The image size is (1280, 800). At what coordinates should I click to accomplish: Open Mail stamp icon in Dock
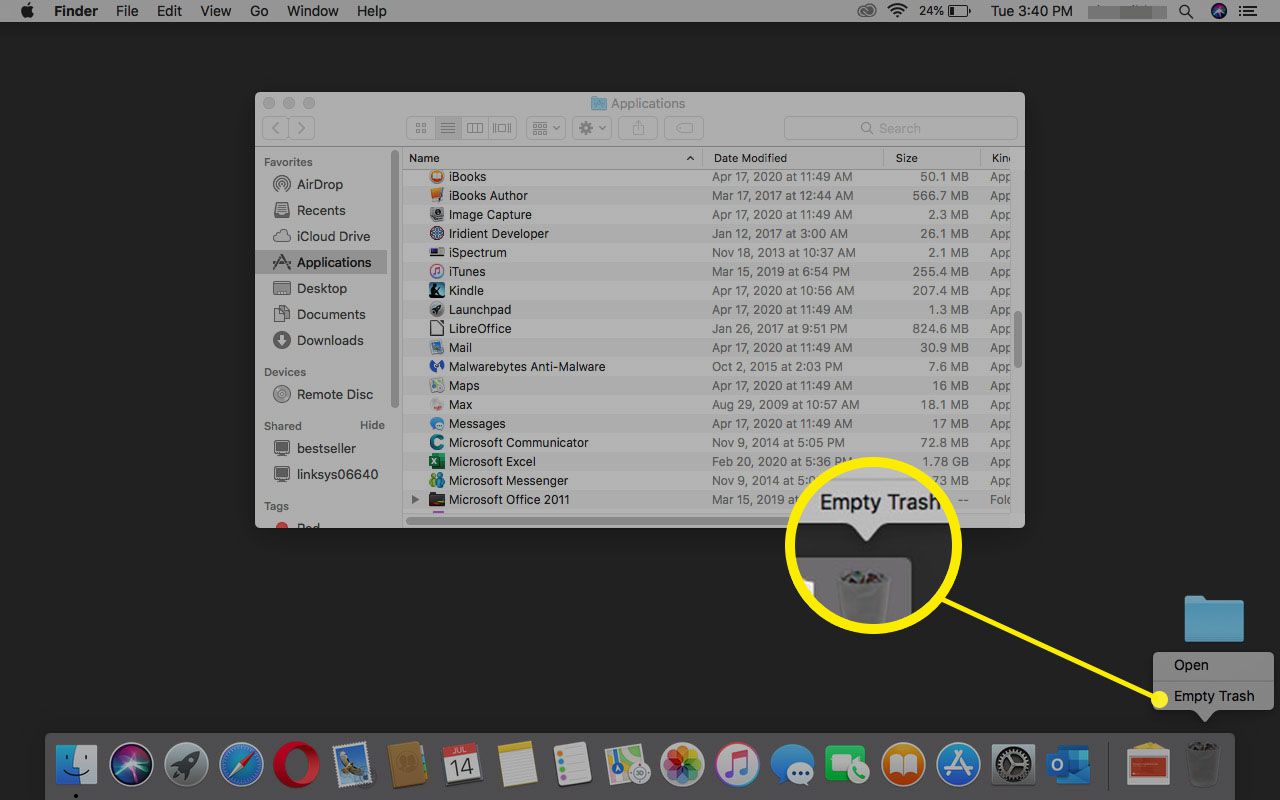[351, 765]
